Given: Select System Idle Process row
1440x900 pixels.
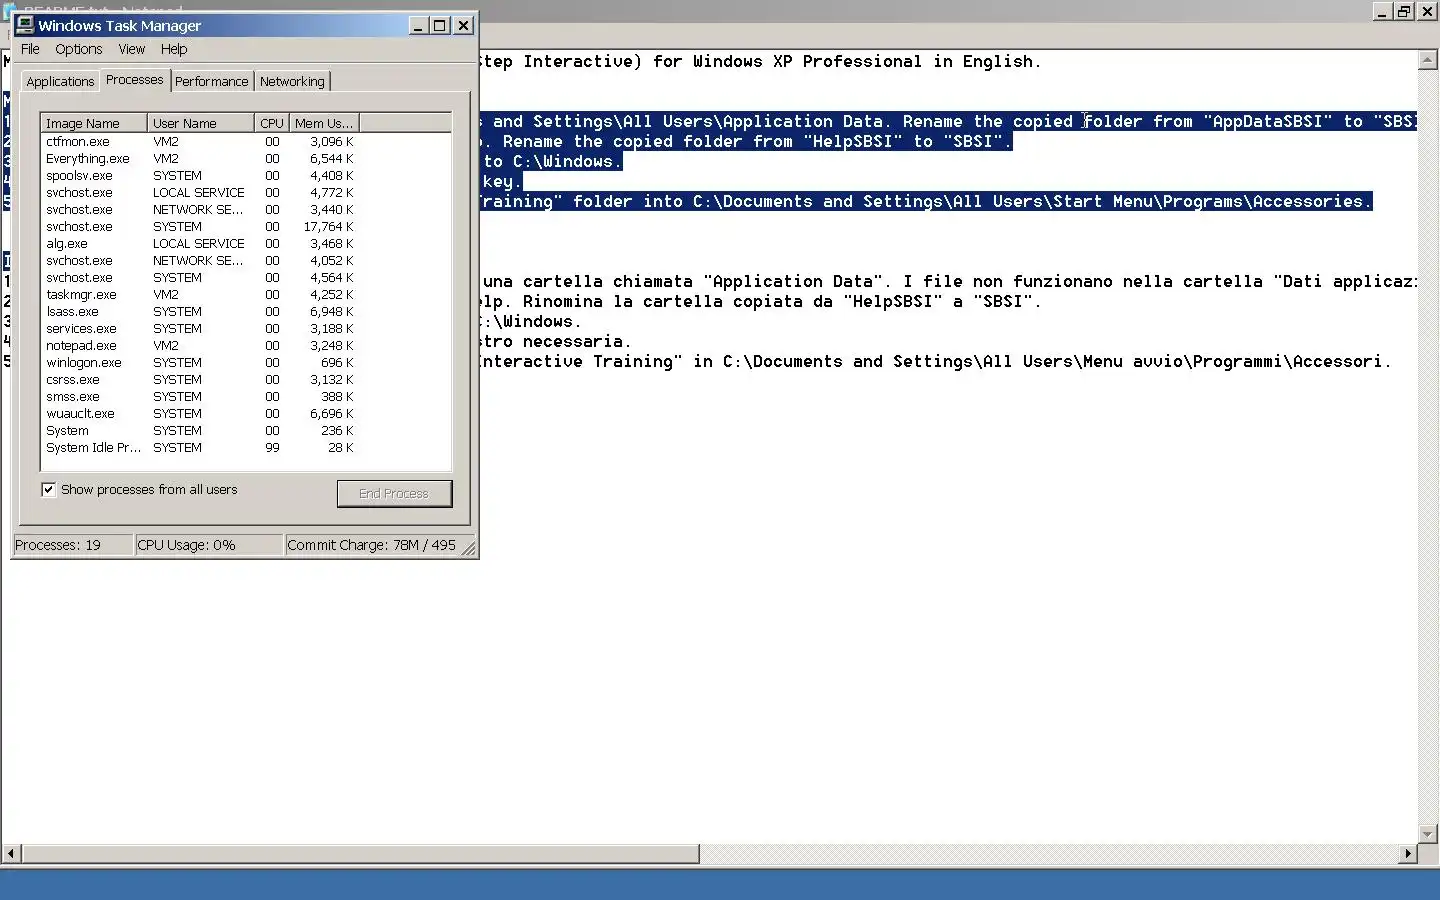Looking at the screenshot, I should [200, 448].
